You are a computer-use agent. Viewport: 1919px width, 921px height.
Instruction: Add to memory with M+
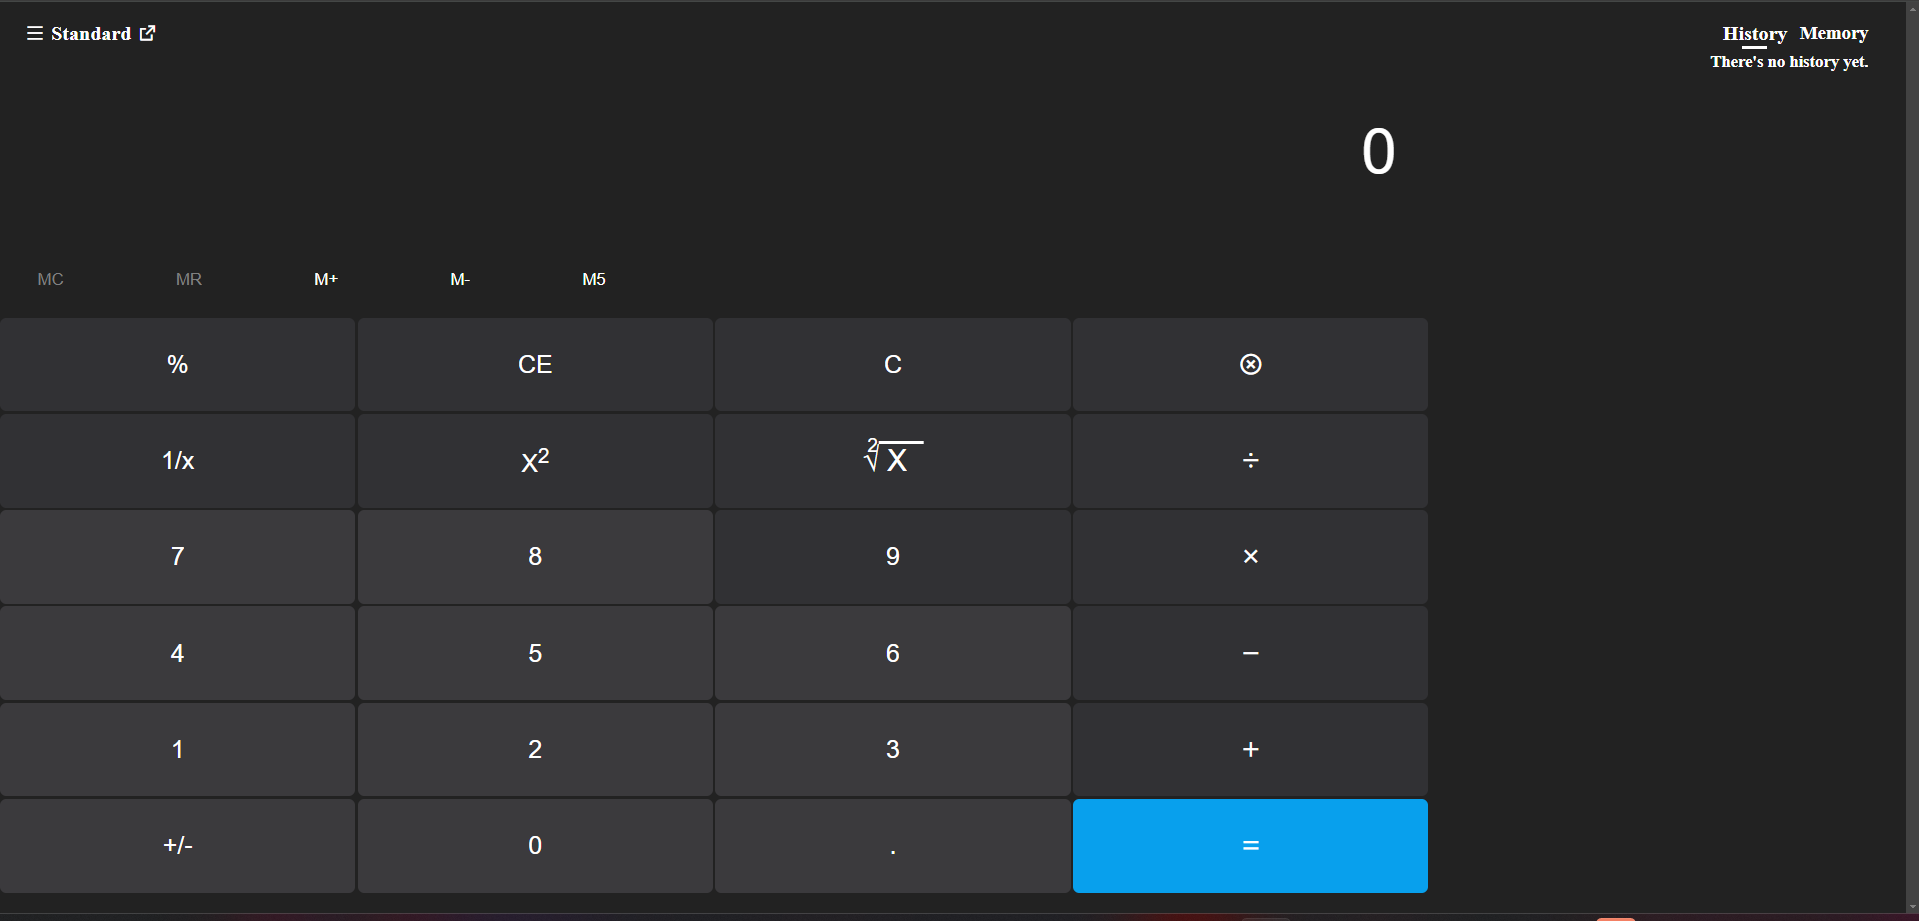(326, 279)
